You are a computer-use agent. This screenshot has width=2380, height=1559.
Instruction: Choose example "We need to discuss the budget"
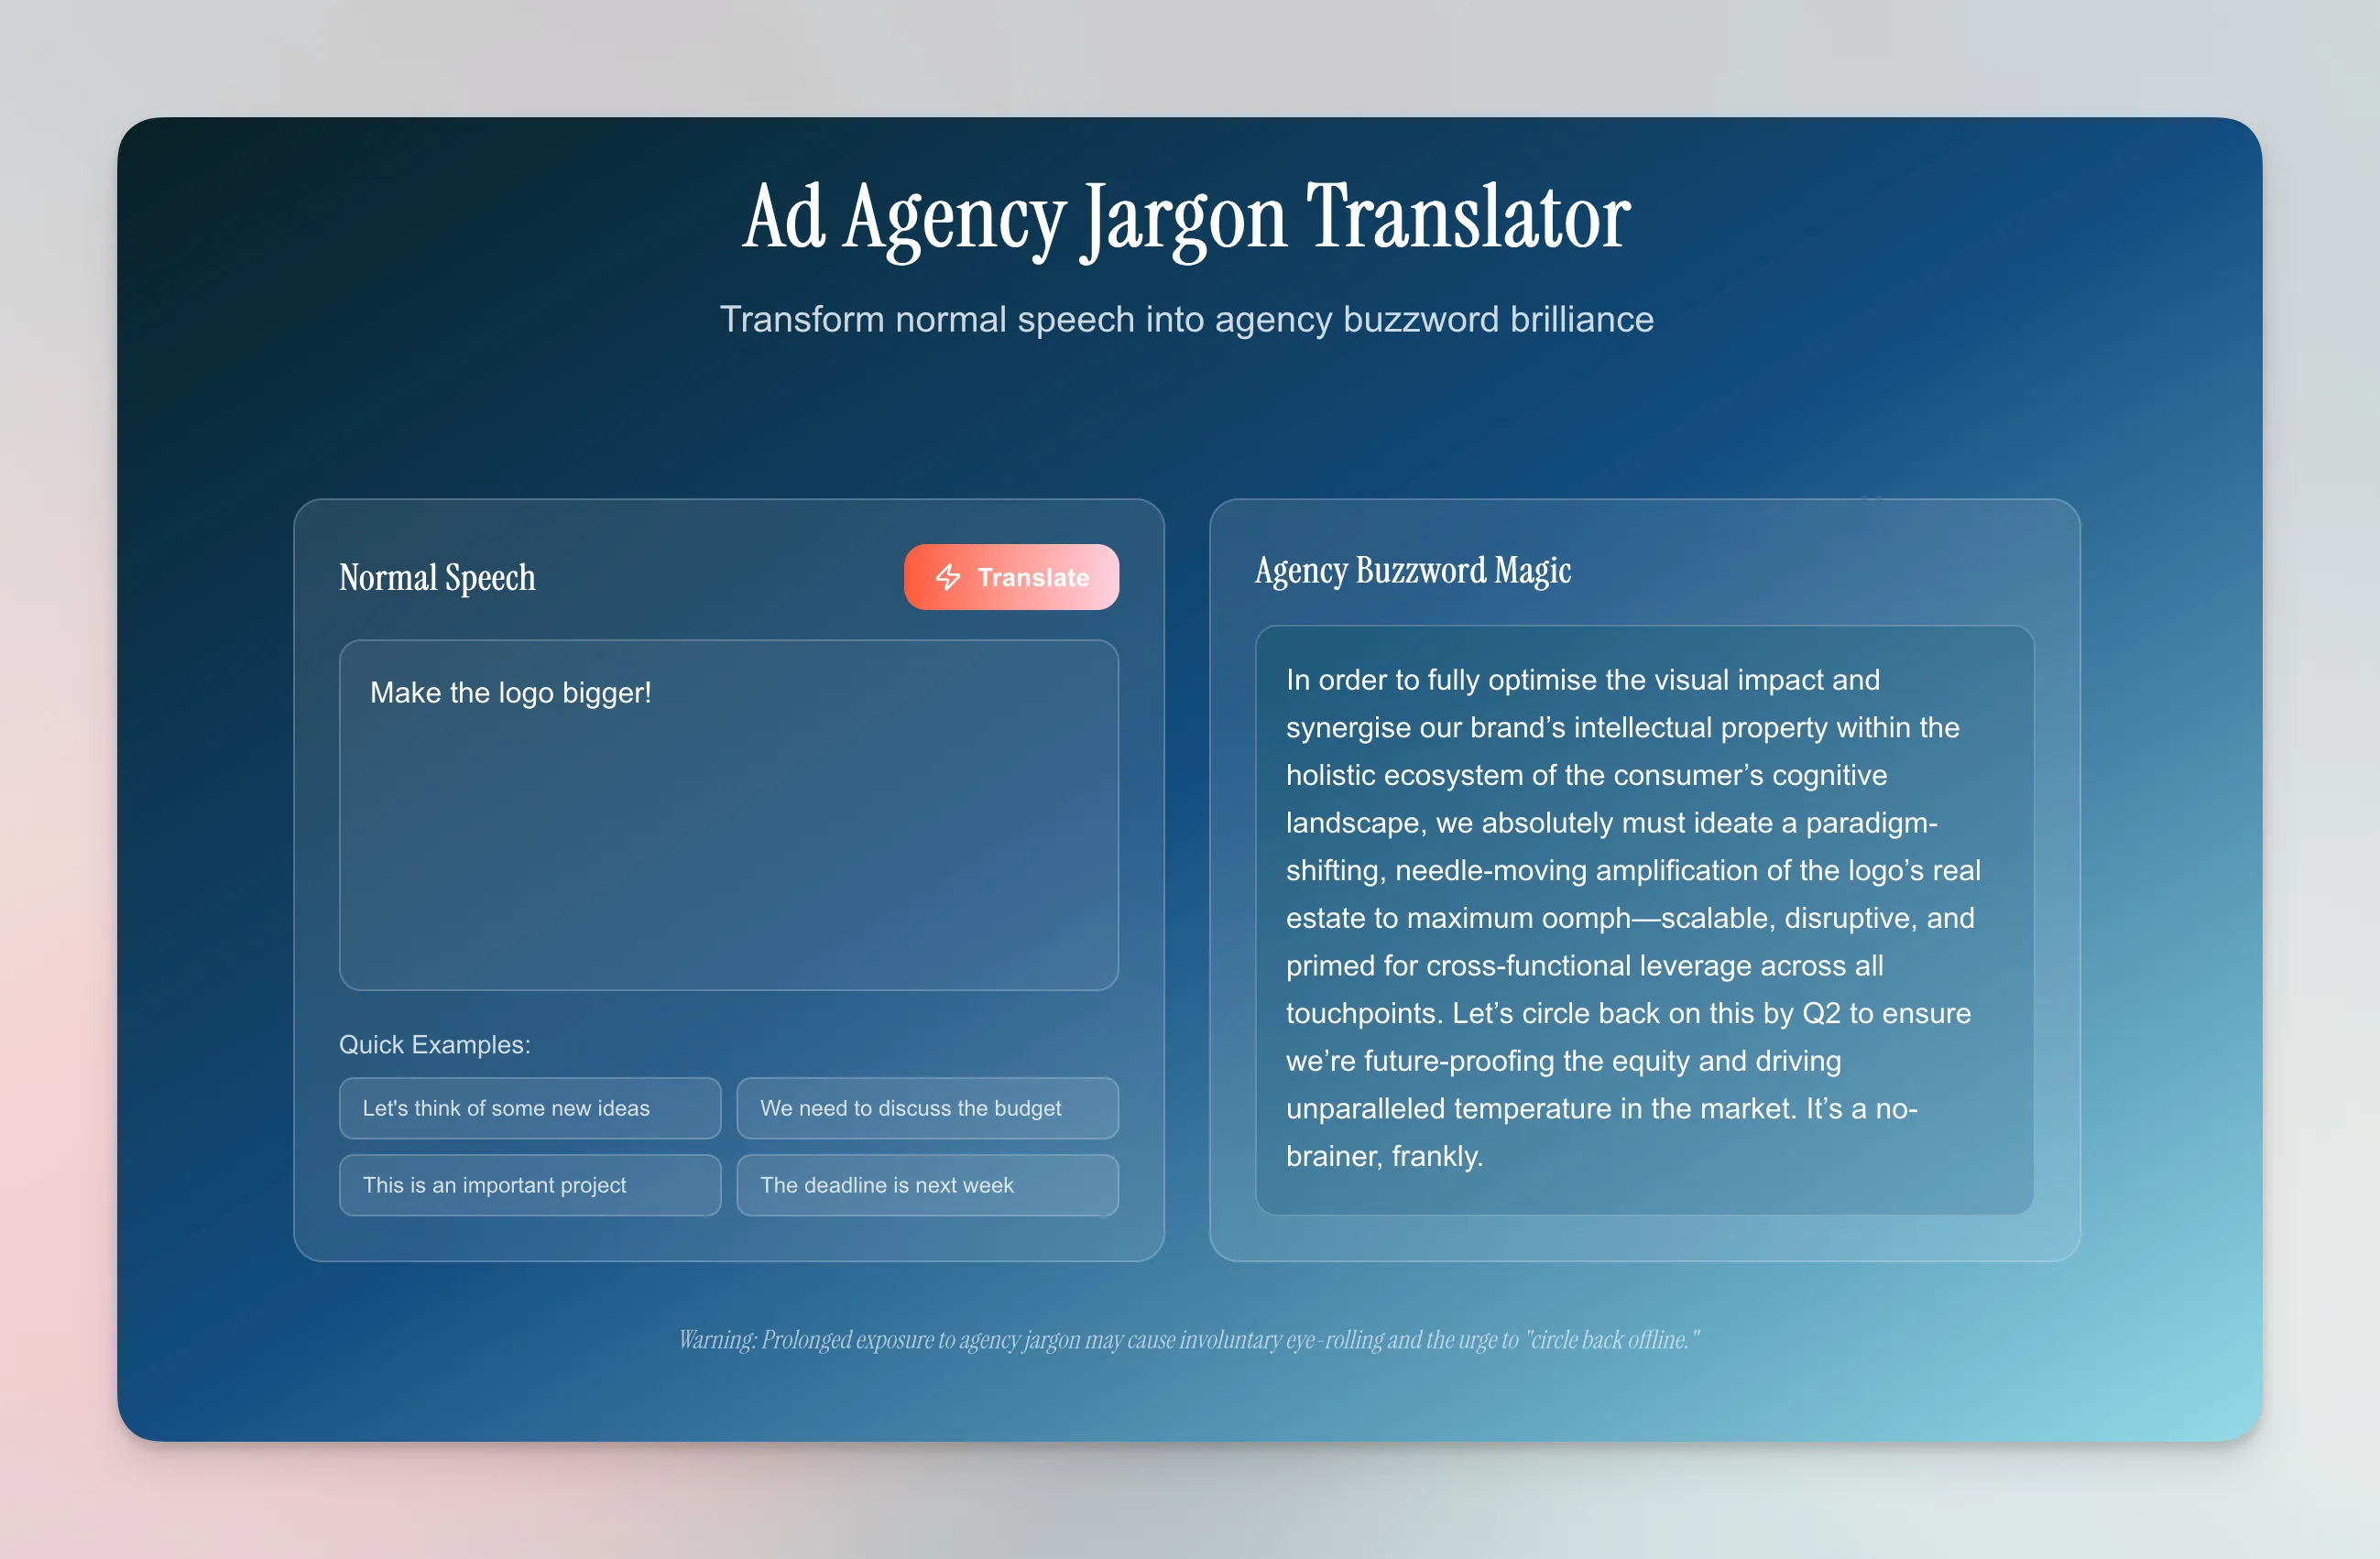tap(927, 1108)
